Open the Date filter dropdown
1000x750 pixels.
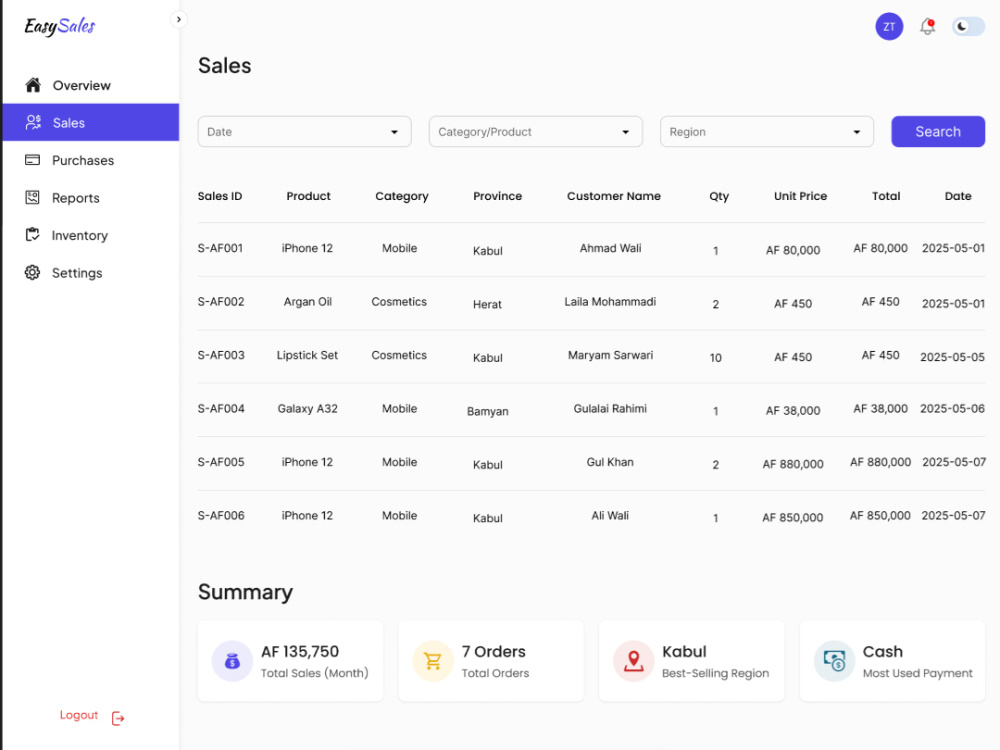(x=304, y=131)
